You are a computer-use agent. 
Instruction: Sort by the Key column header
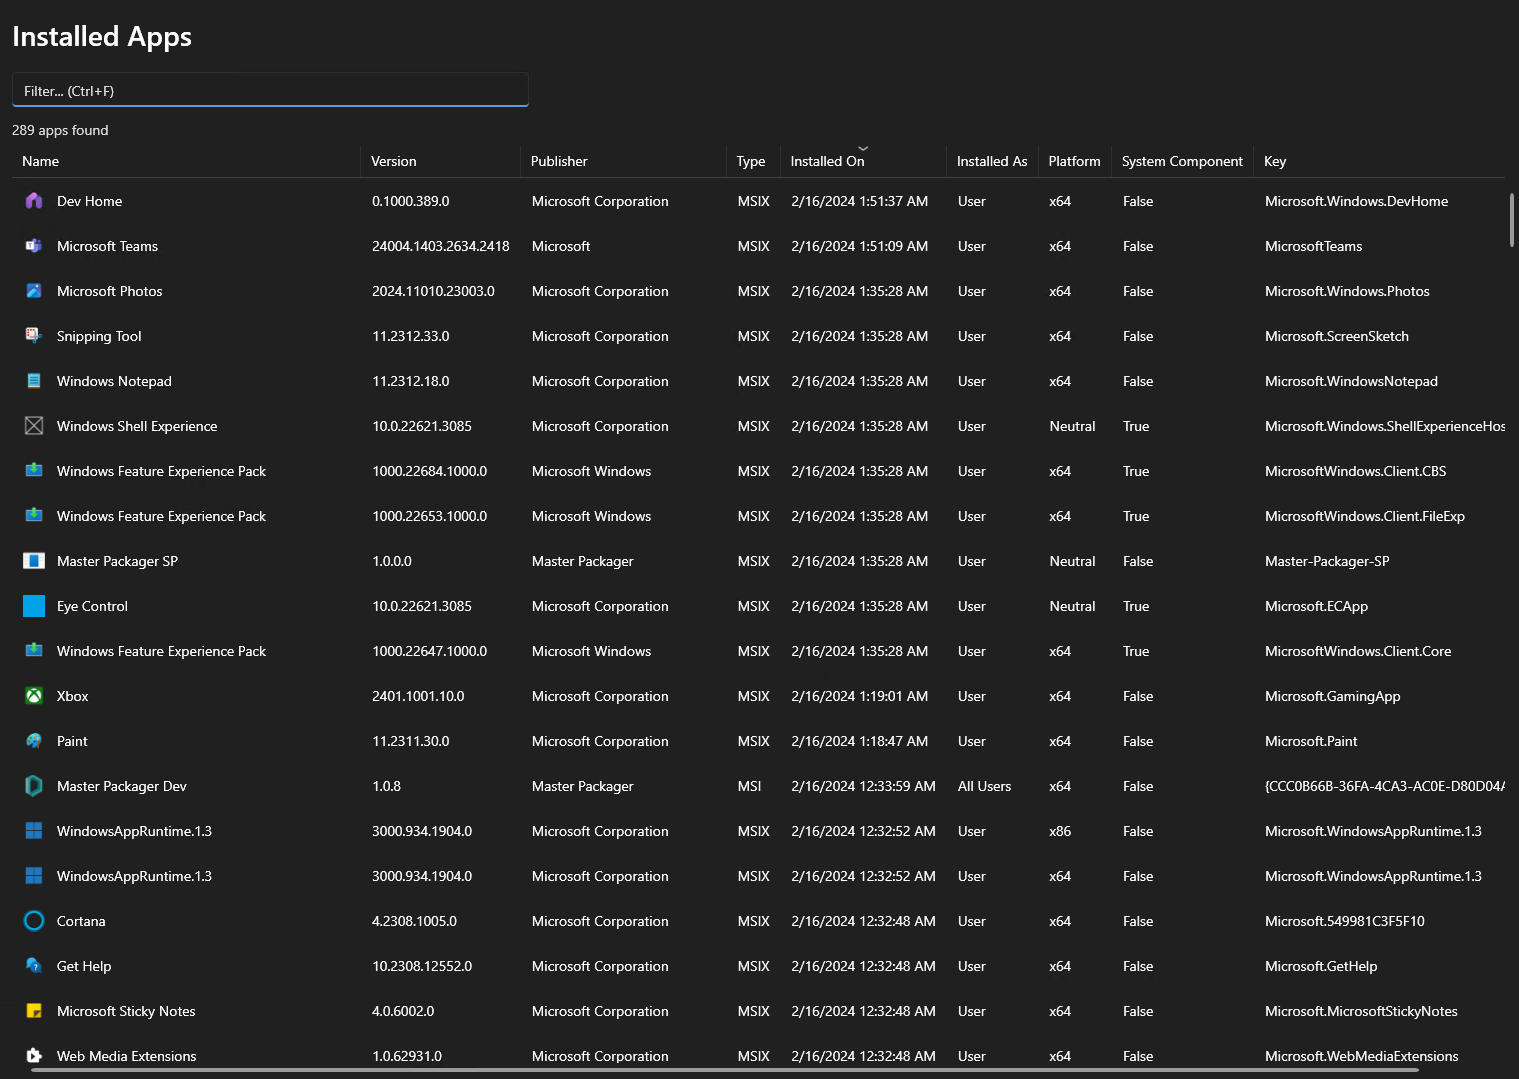click(x=1379, y=161)
